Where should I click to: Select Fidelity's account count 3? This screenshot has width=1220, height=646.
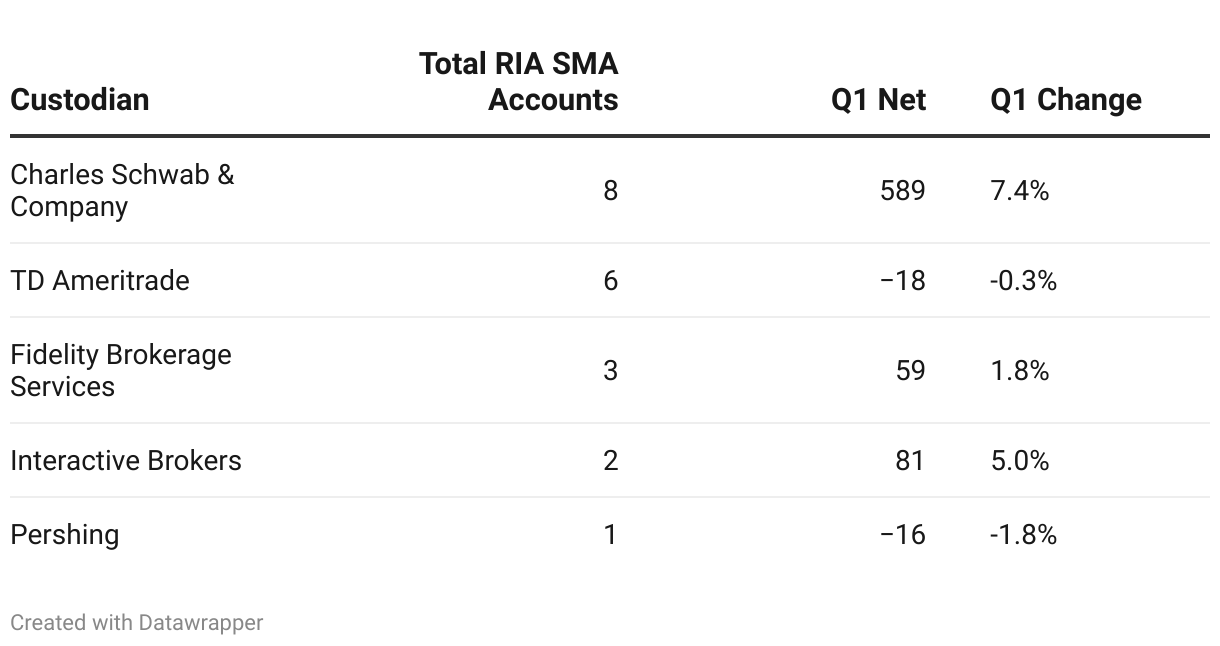pyautogui.click(x=610, y=370)
